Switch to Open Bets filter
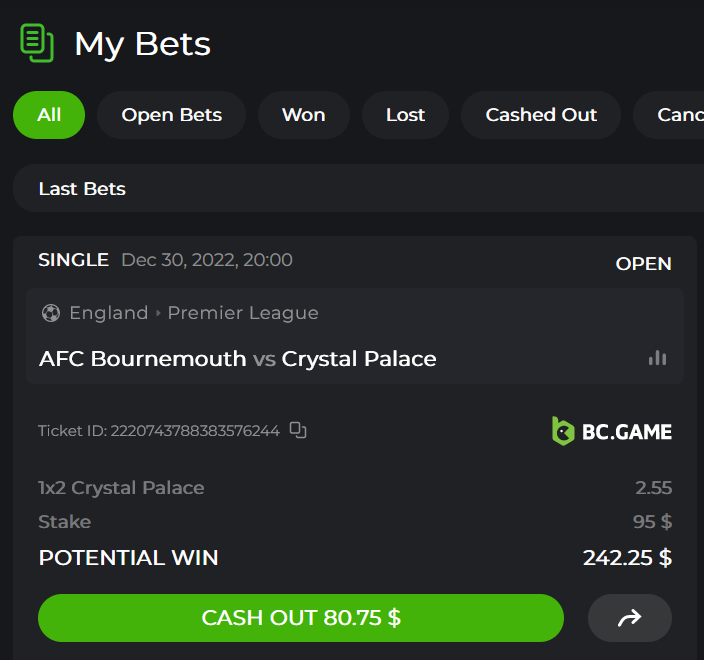 point(172,115)
